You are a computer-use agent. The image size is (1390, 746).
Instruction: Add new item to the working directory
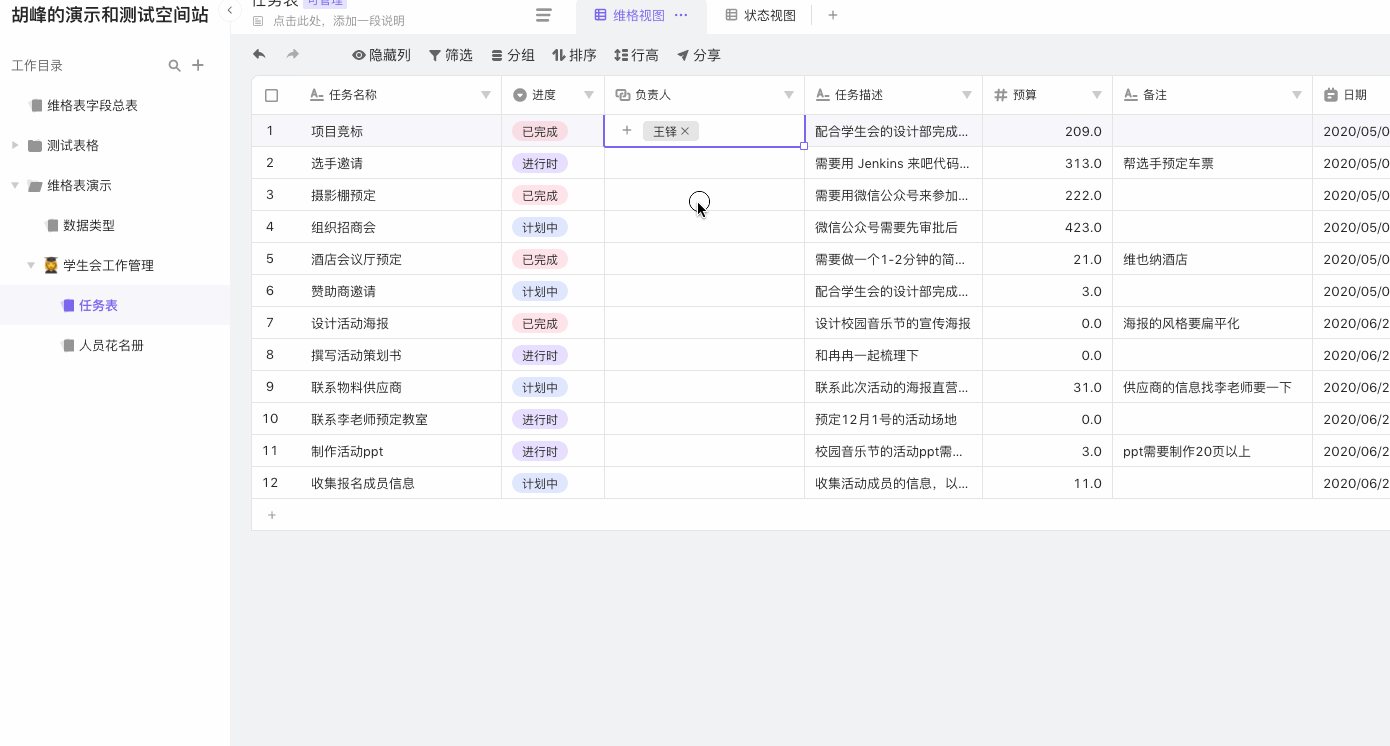[x=198, y=66]
